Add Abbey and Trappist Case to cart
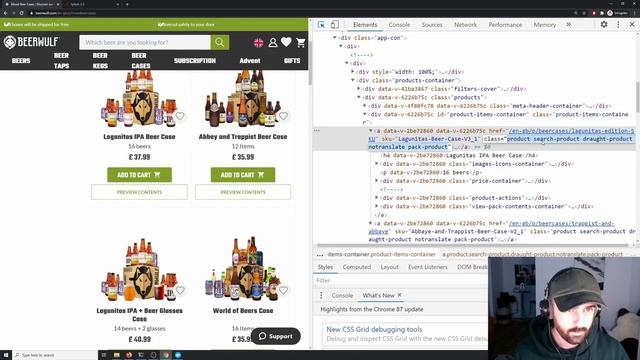This screenshot has width=640, height=360. coord(243,175)
